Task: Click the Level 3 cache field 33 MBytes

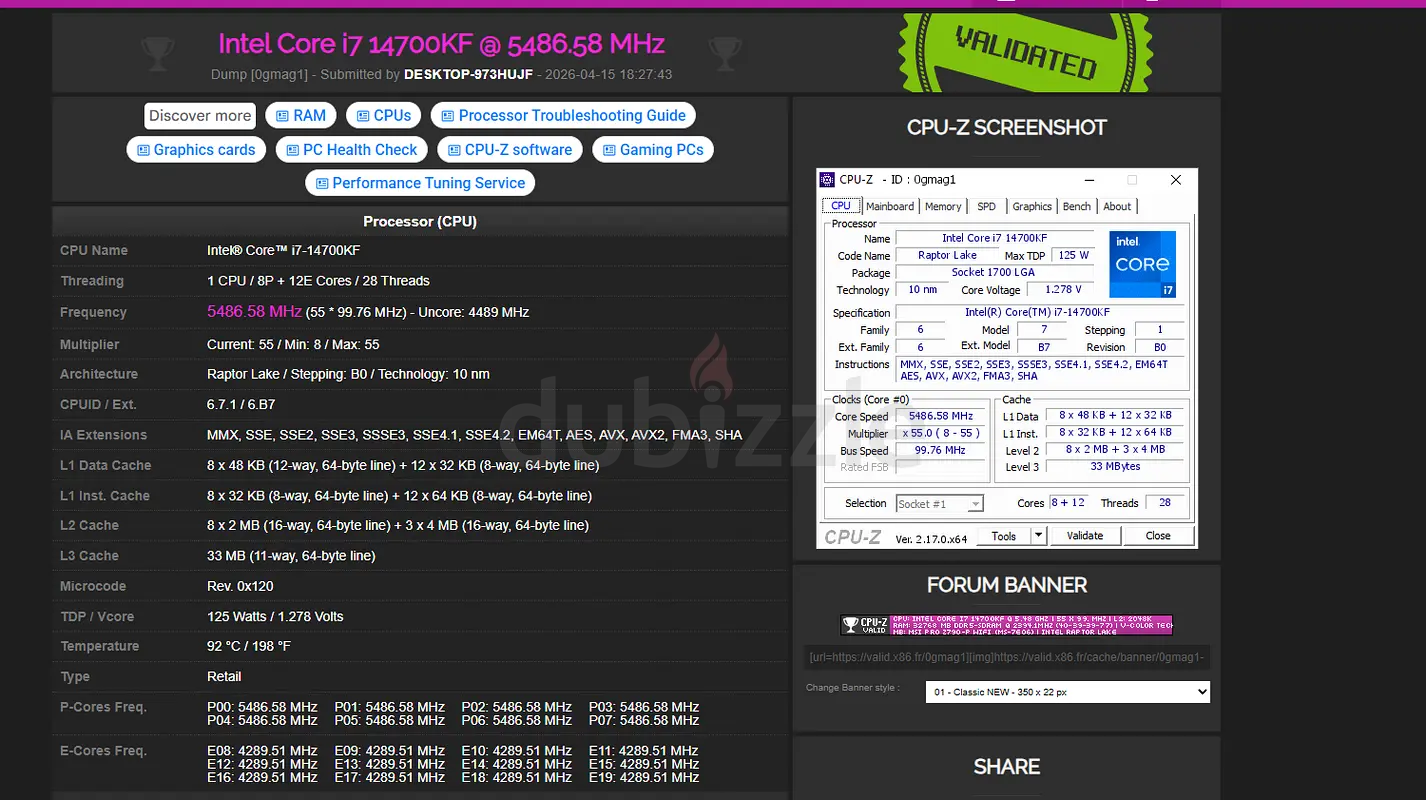Action: [x=1115, y=467]
